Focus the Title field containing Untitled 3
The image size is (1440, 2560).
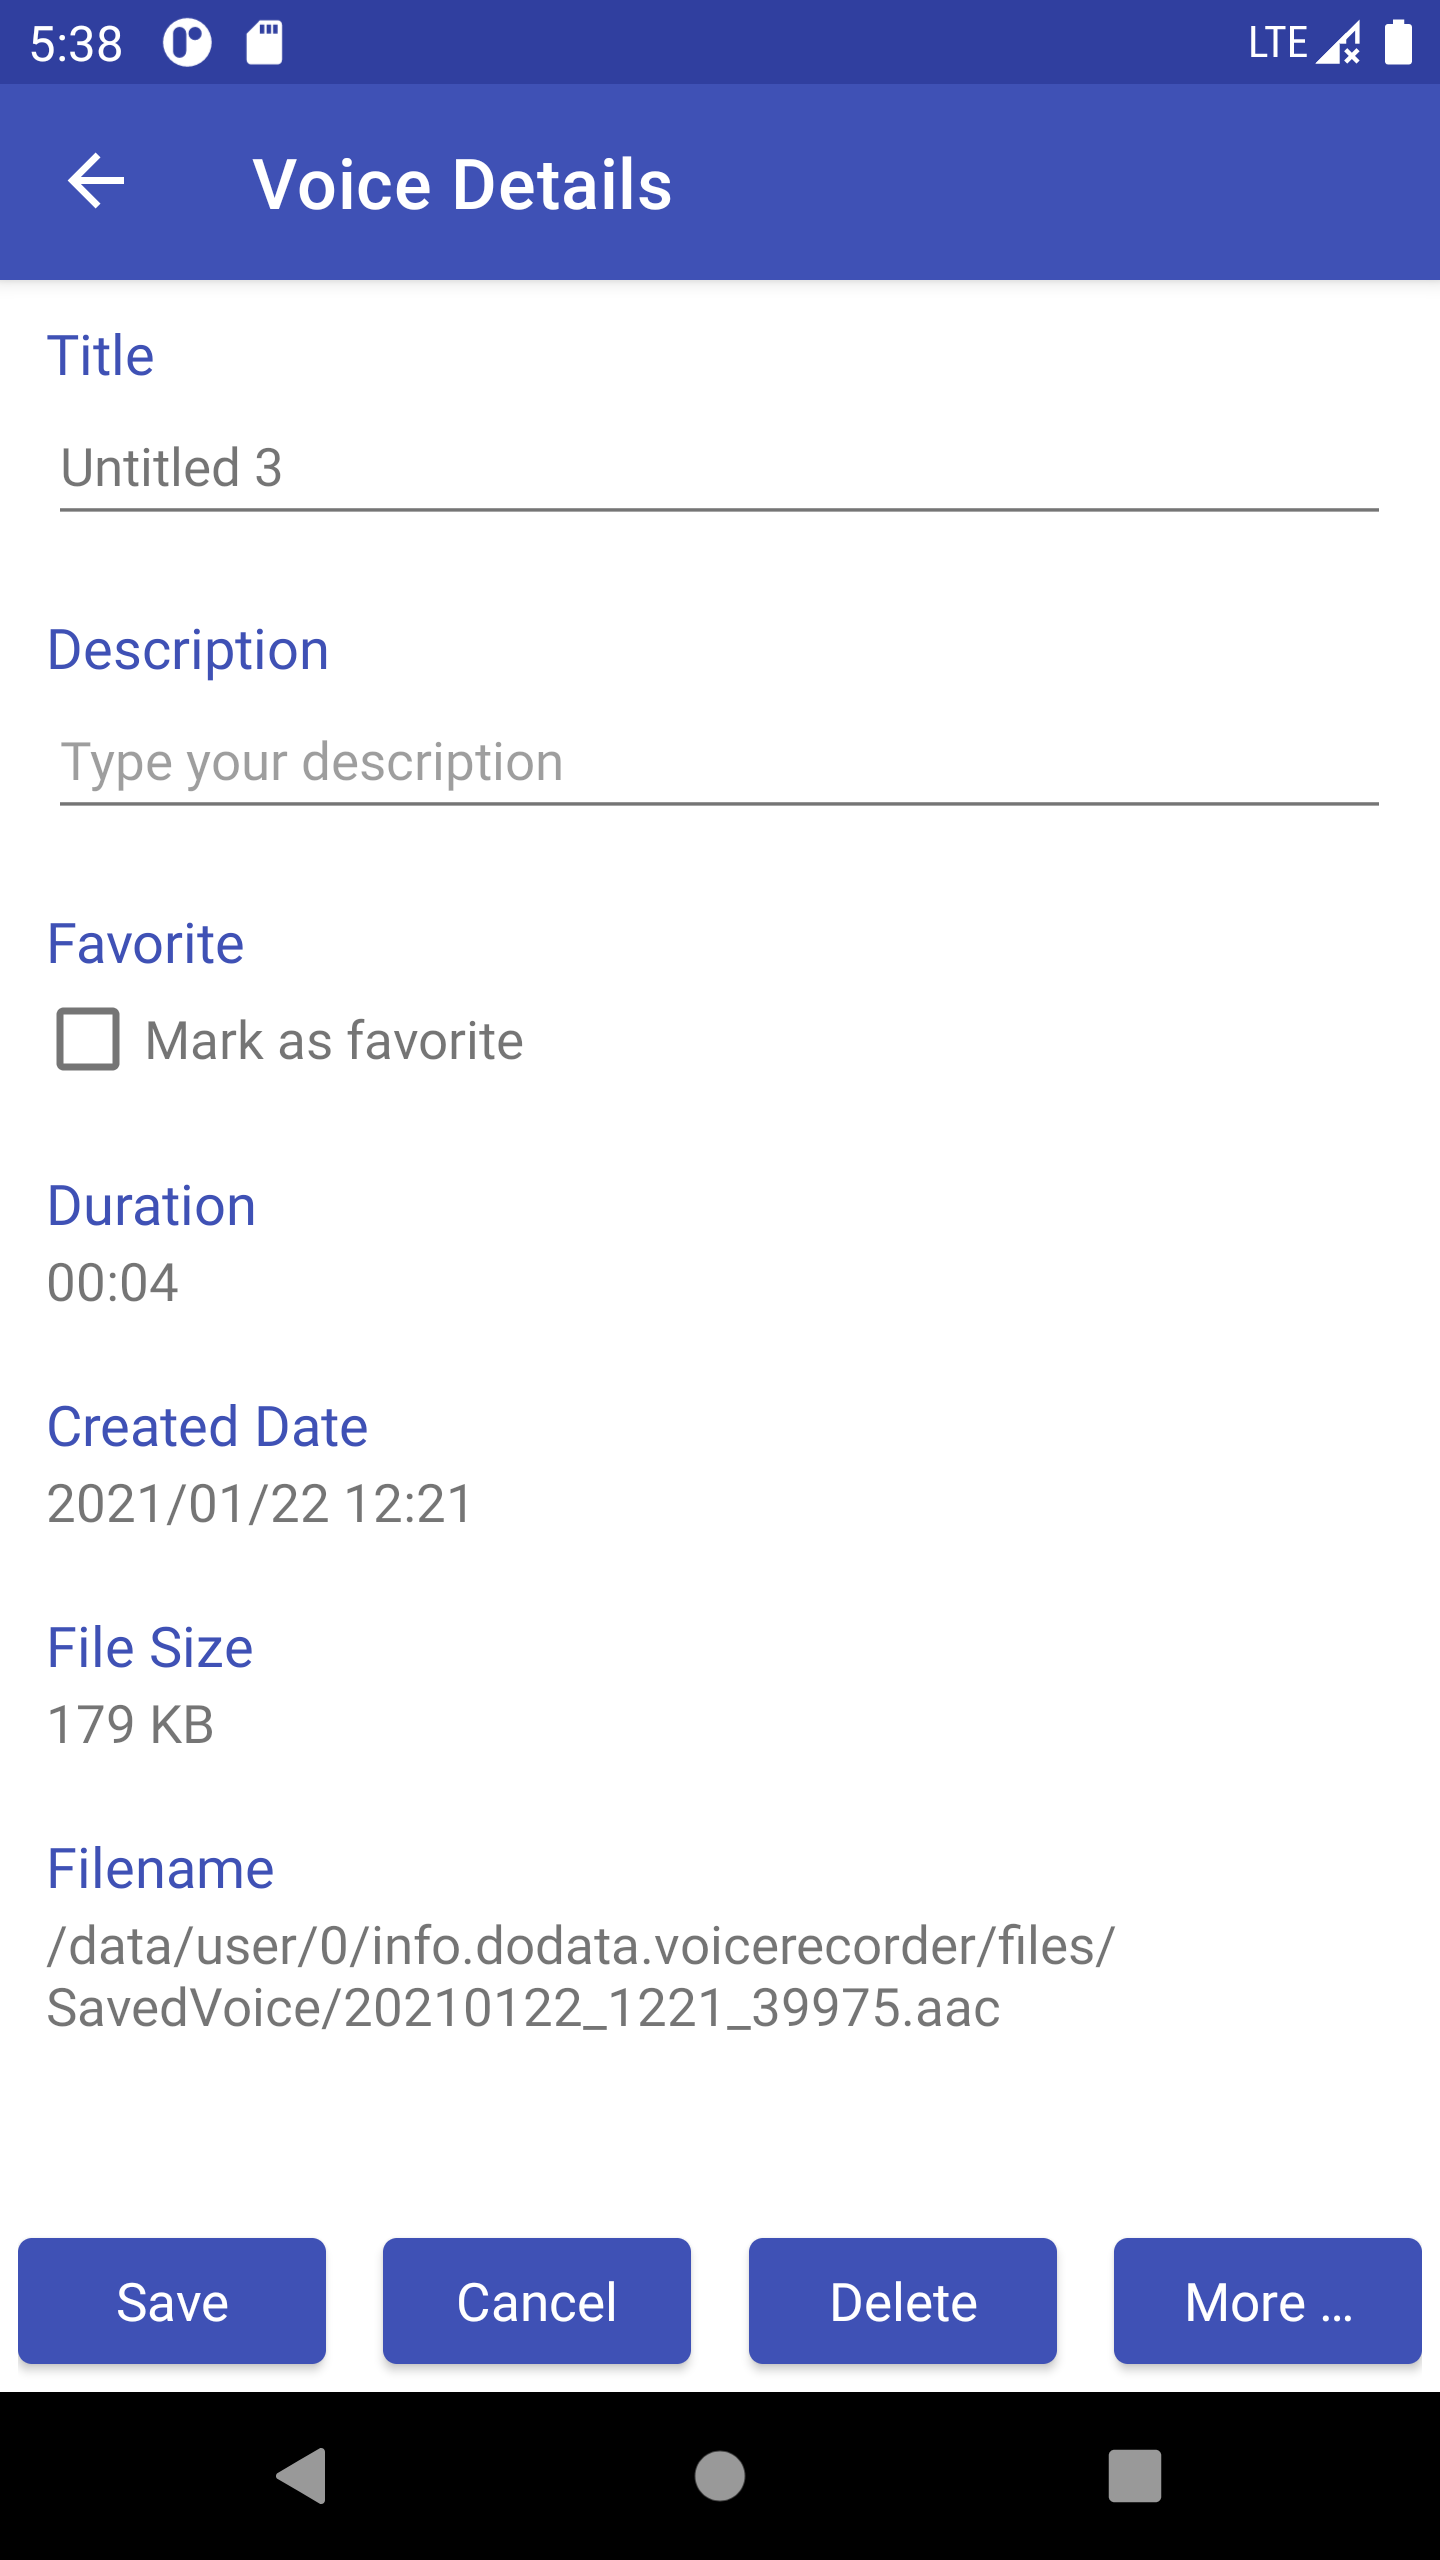pos(718,468)
